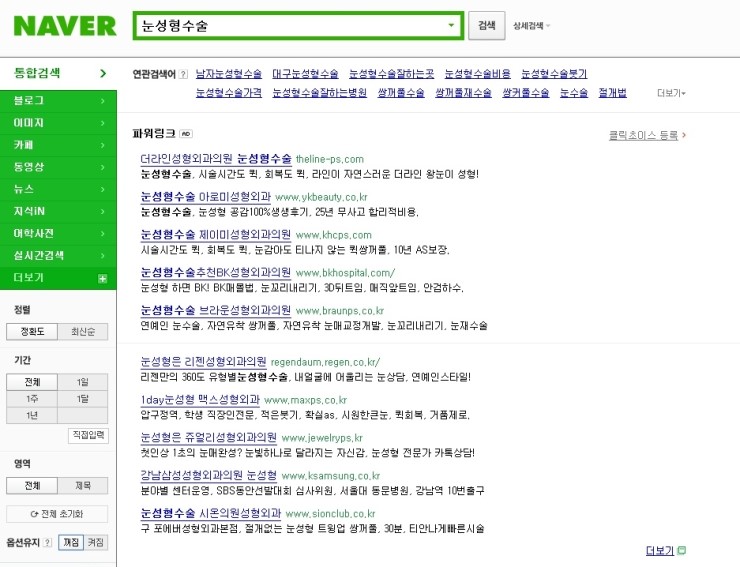Set period filter to 전체

[32, 382]
